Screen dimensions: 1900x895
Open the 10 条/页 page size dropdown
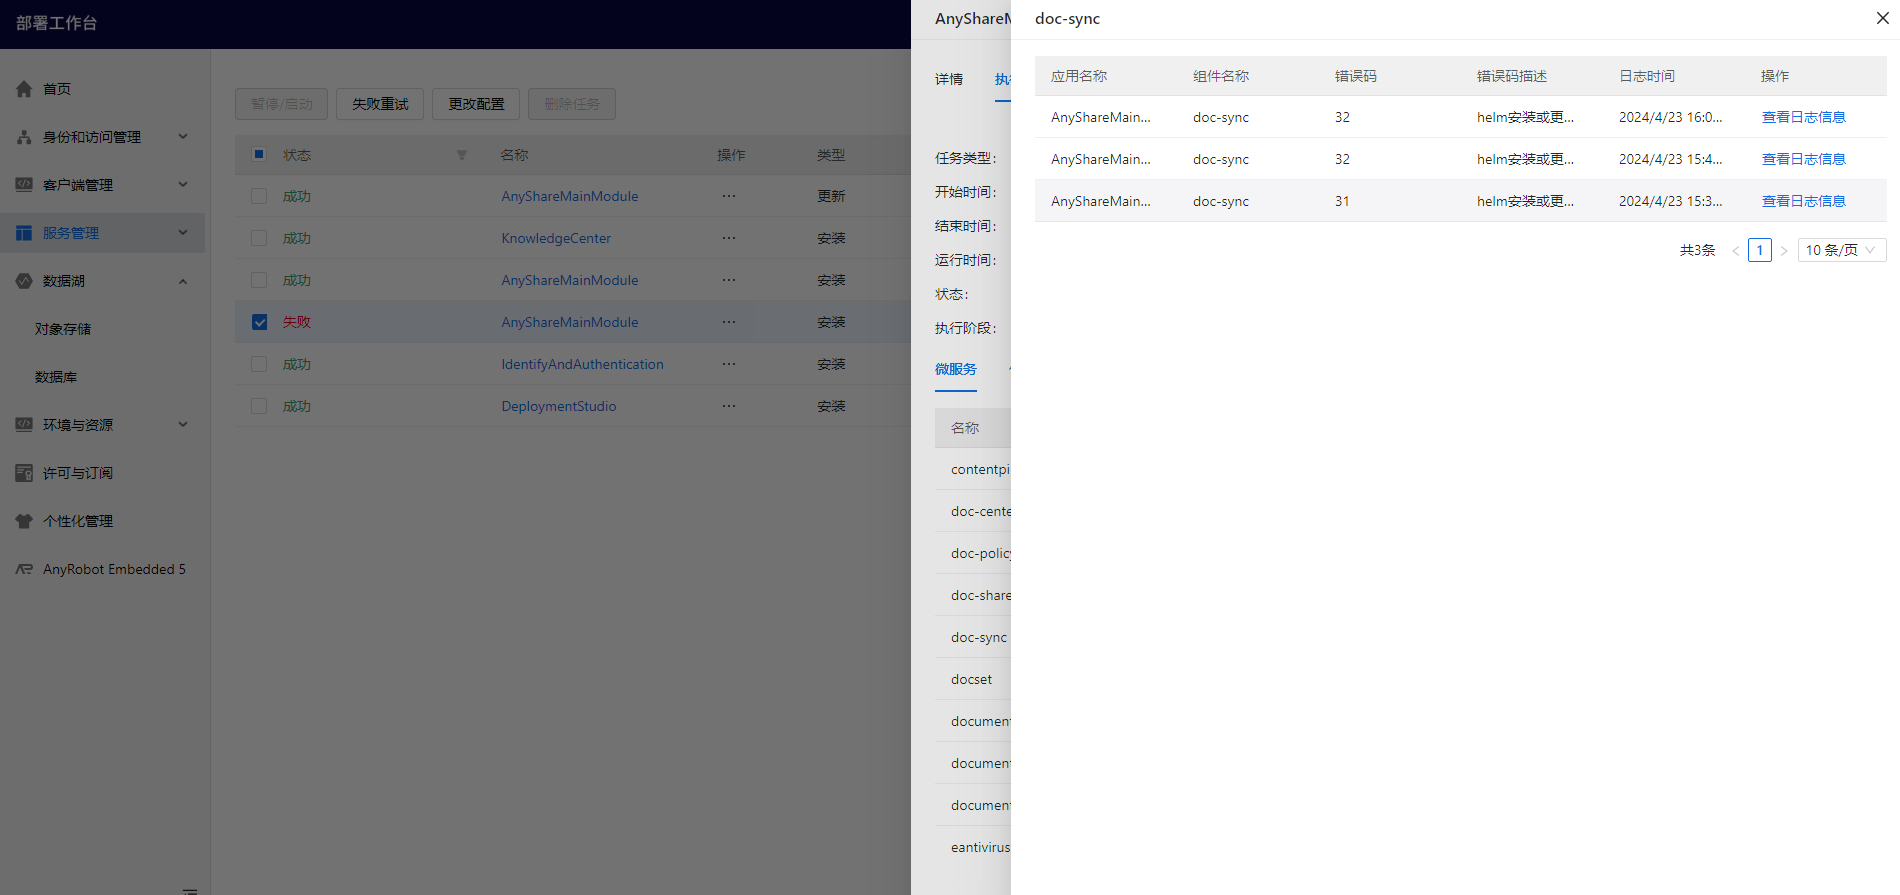tap(1842, 250)
